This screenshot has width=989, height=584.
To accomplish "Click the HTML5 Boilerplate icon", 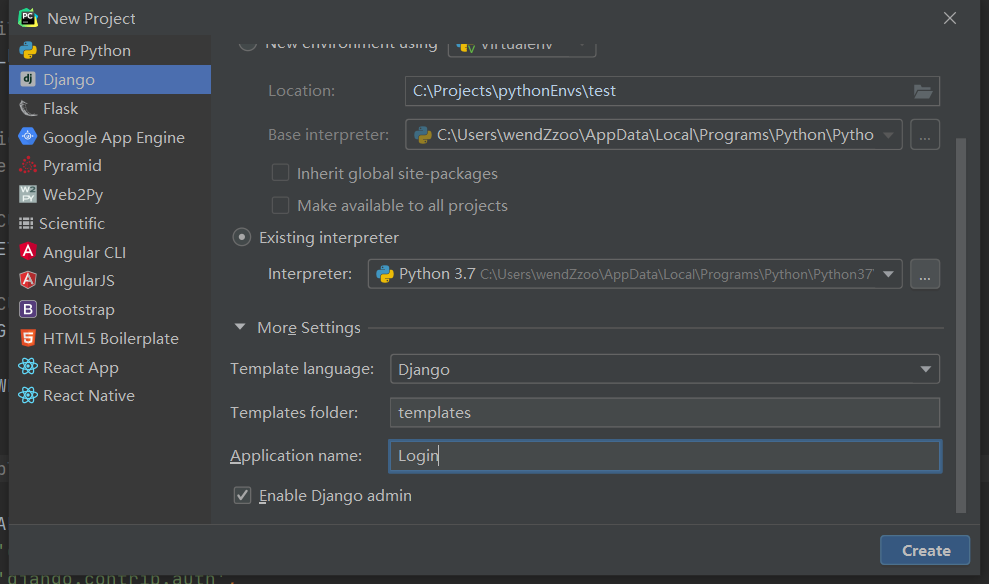I will point(28,338).
